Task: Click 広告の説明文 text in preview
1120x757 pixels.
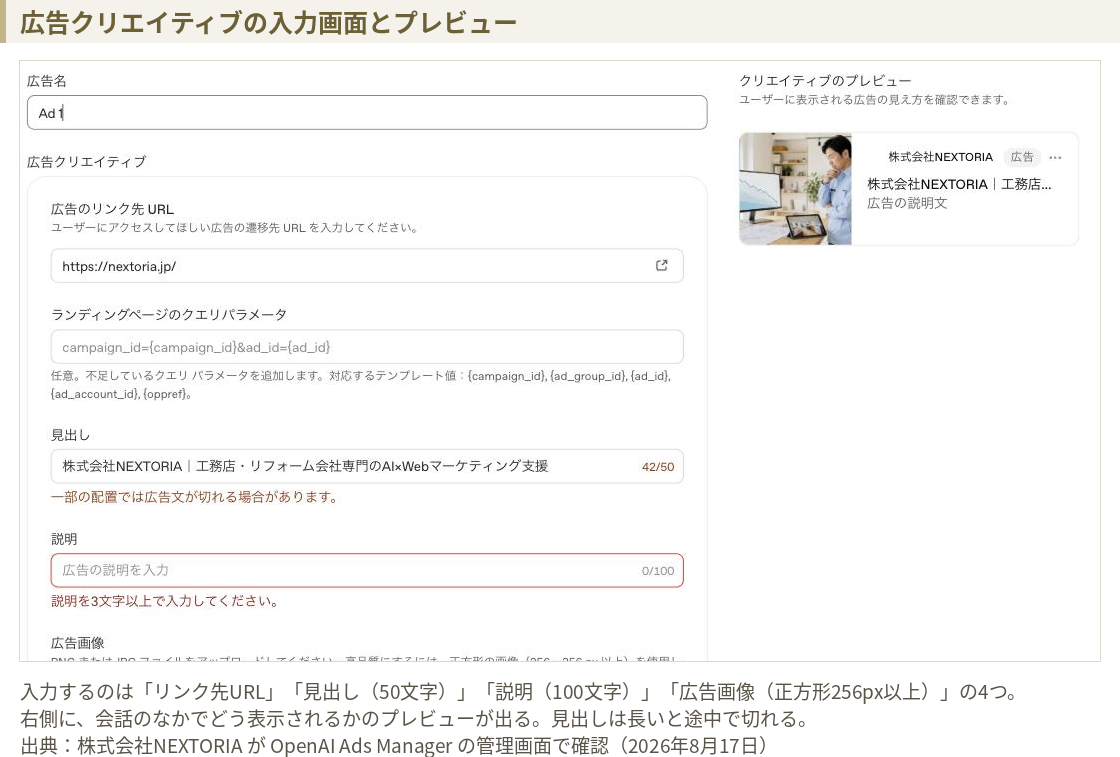Action: tap(907, 204)
